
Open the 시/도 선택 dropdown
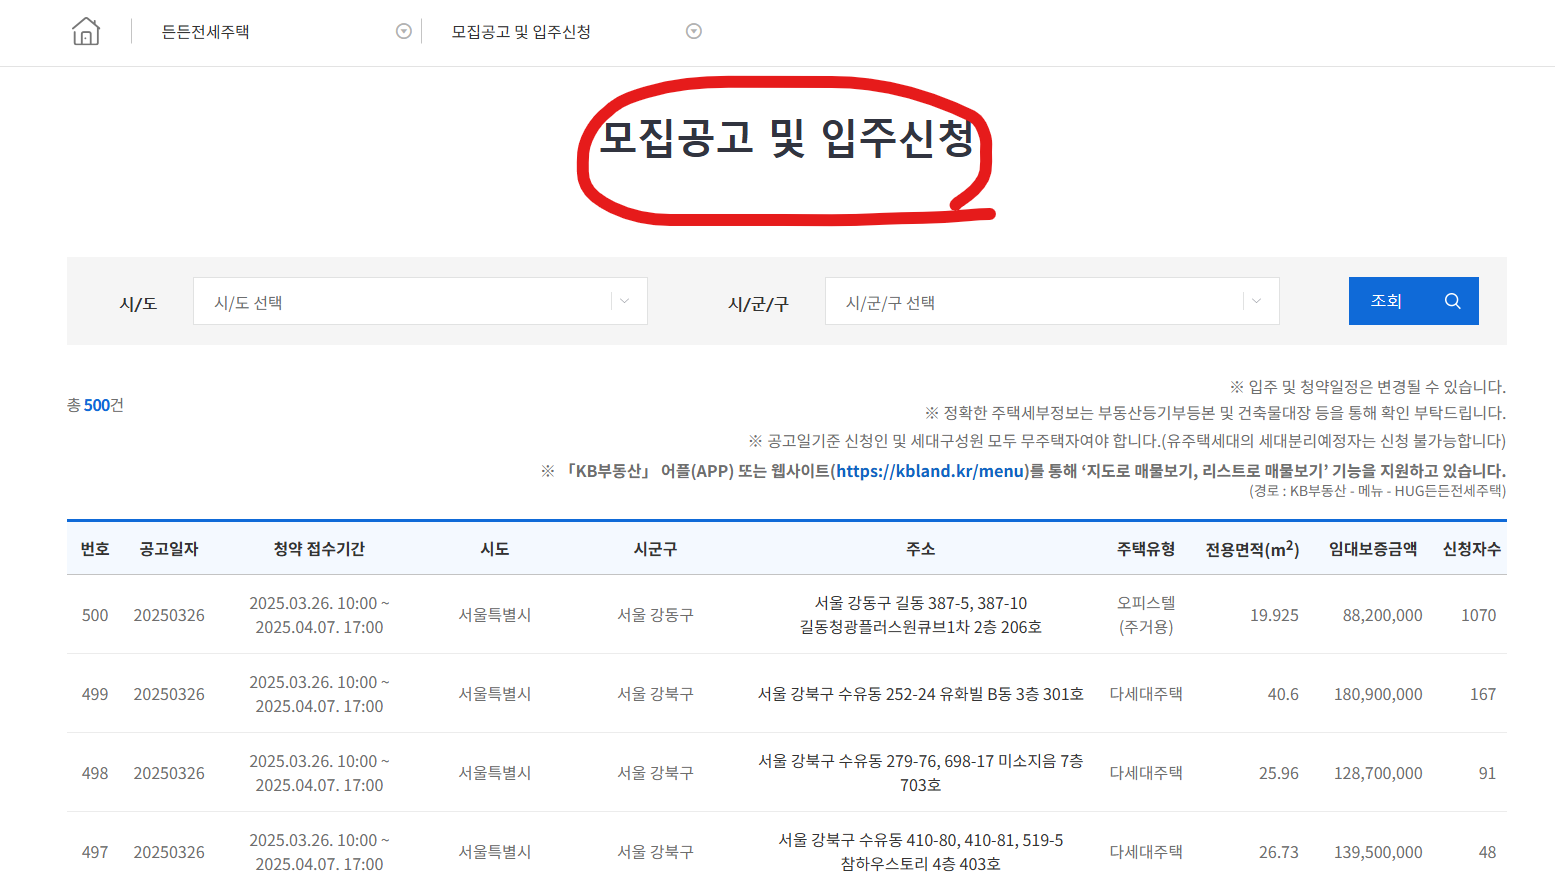coord(420,300)
